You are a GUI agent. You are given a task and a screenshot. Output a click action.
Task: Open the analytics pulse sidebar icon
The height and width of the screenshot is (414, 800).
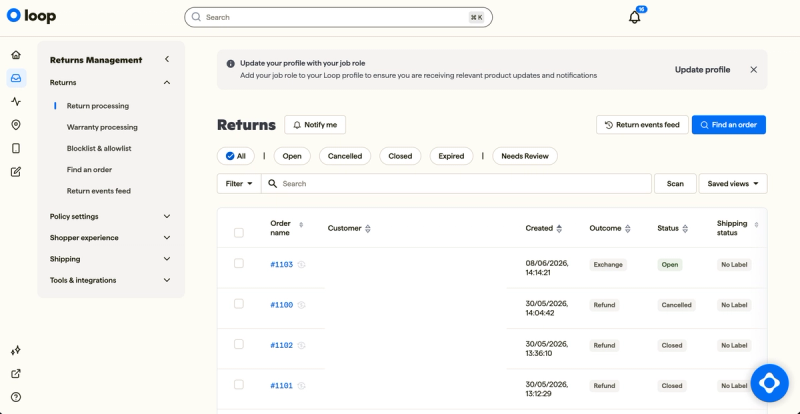click(x=16, y=102)
